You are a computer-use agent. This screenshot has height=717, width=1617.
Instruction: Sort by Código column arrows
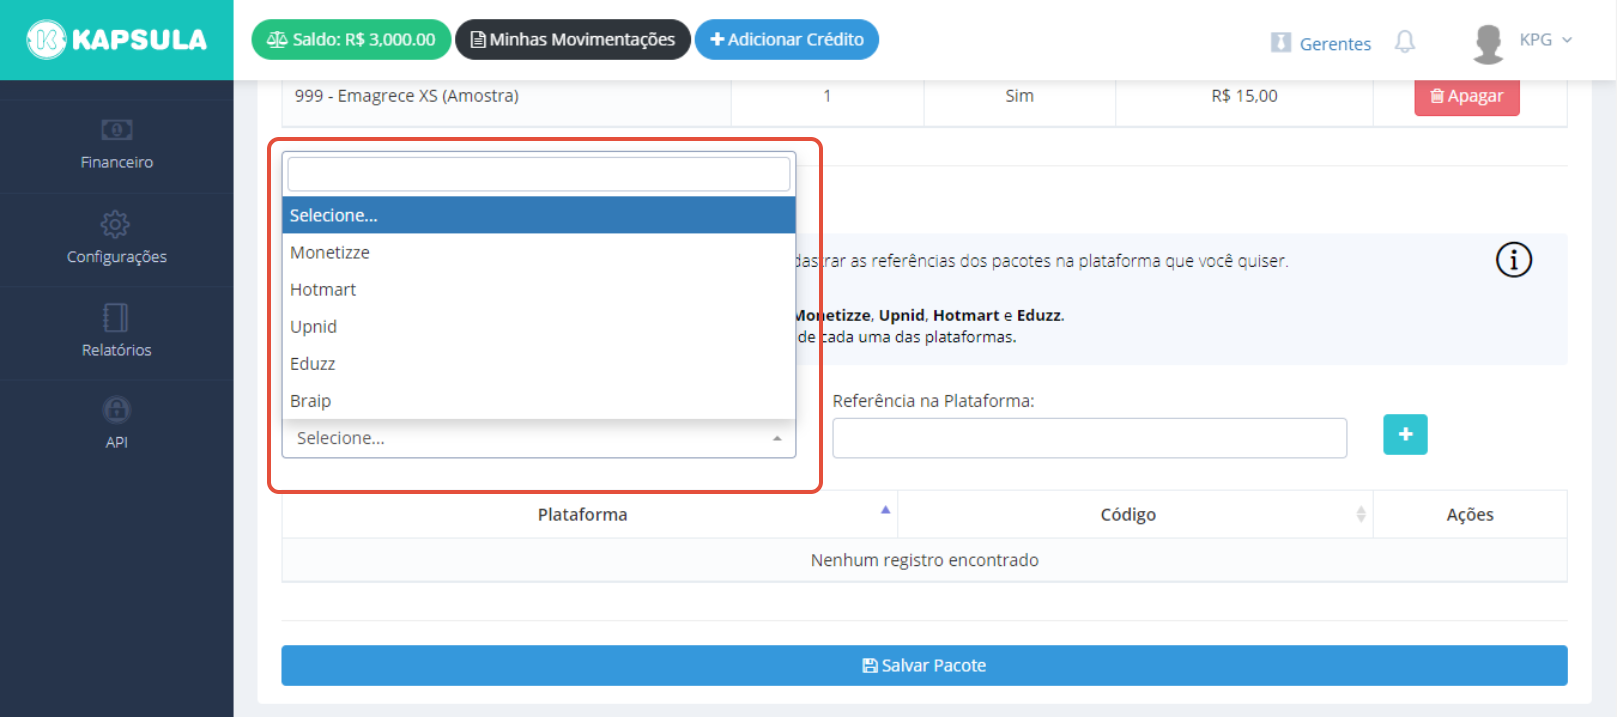[x=1361, y=514]
